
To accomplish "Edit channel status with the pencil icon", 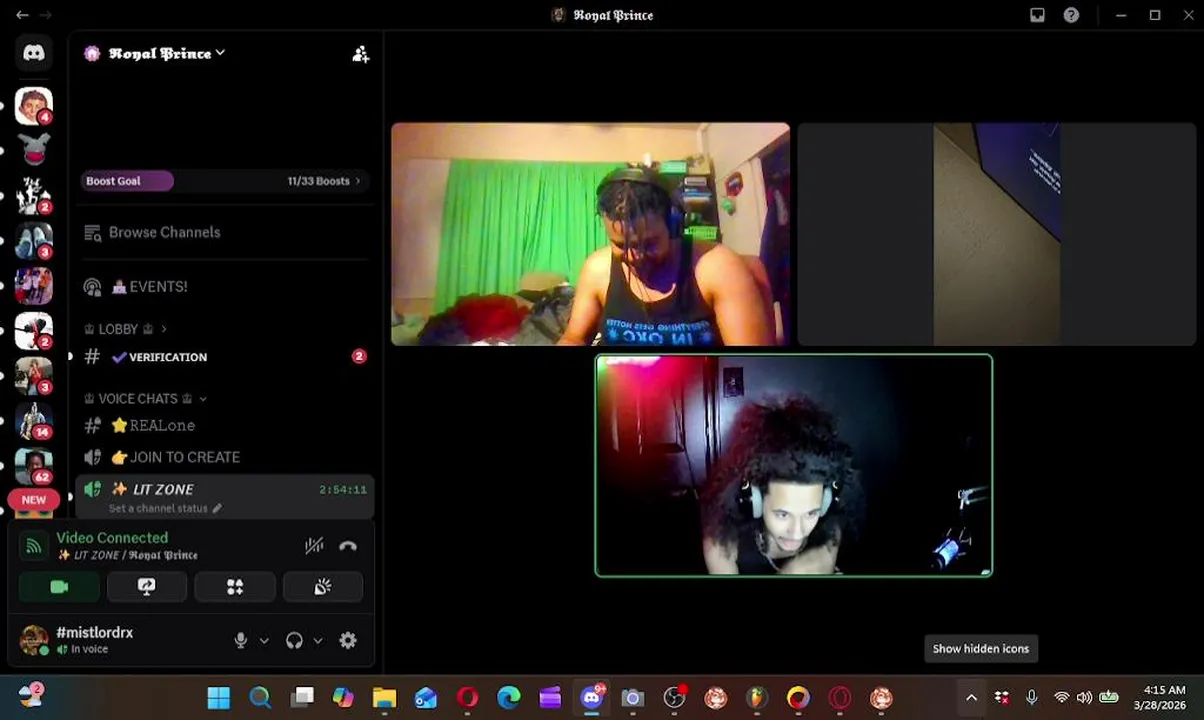I will click(x=217, y=508).
